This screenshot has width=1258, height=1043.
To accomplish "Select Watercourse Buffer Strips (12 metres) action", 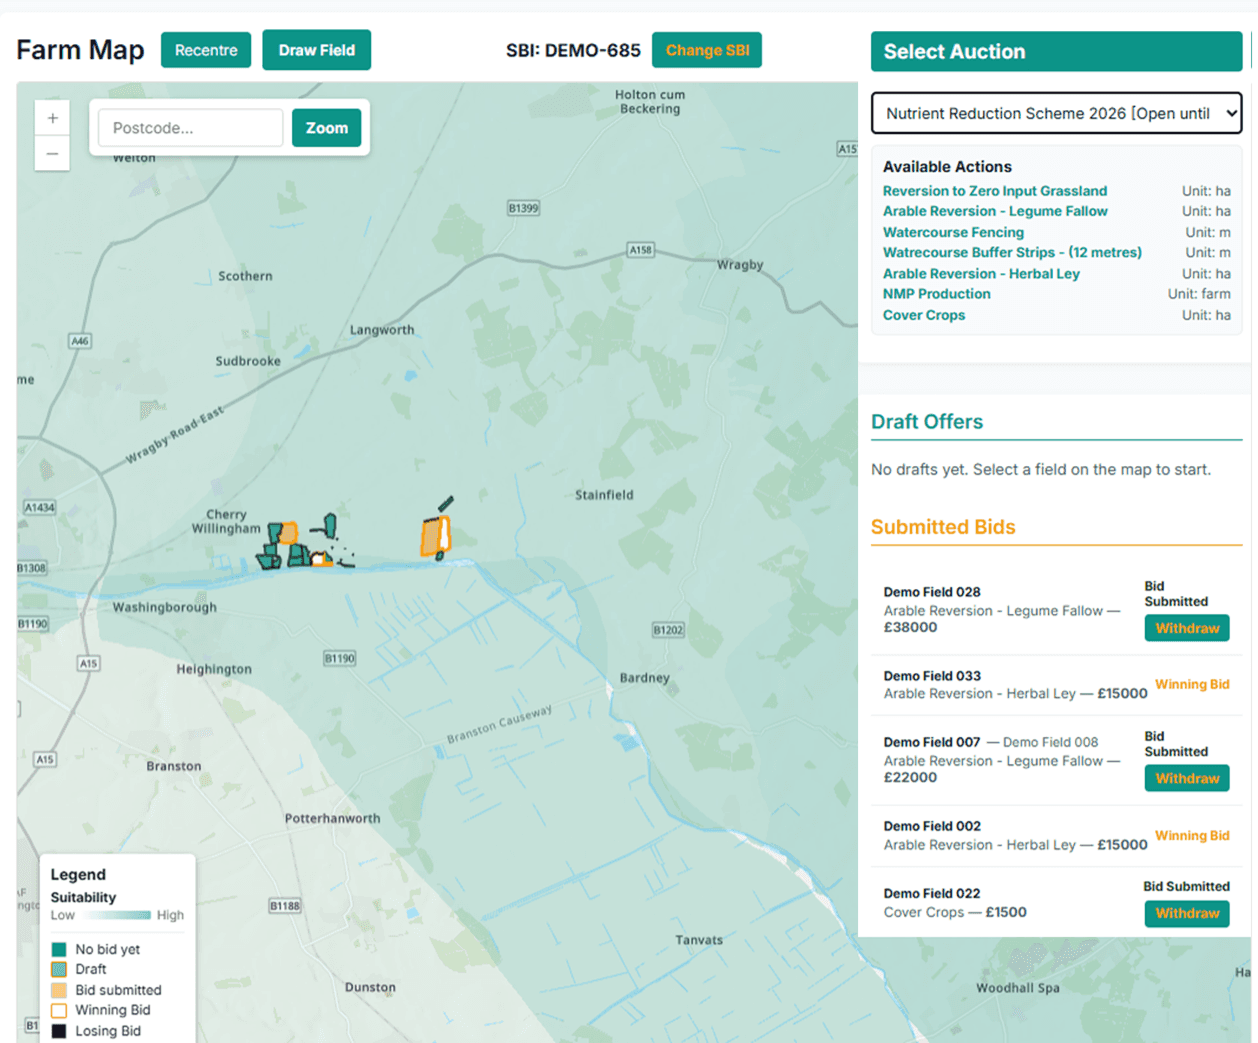I will (1012, 252).
